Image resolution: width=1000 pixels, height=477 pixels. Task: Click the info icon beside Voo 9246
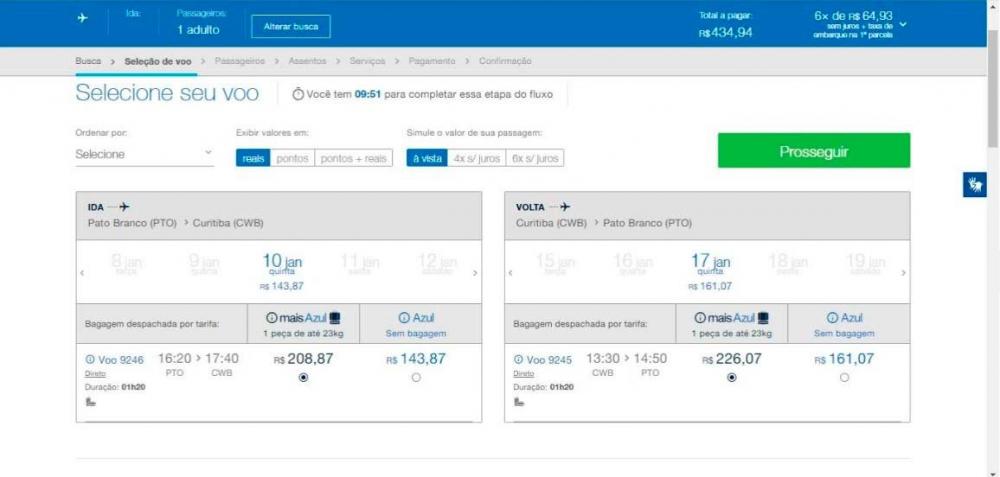[90, 359]
